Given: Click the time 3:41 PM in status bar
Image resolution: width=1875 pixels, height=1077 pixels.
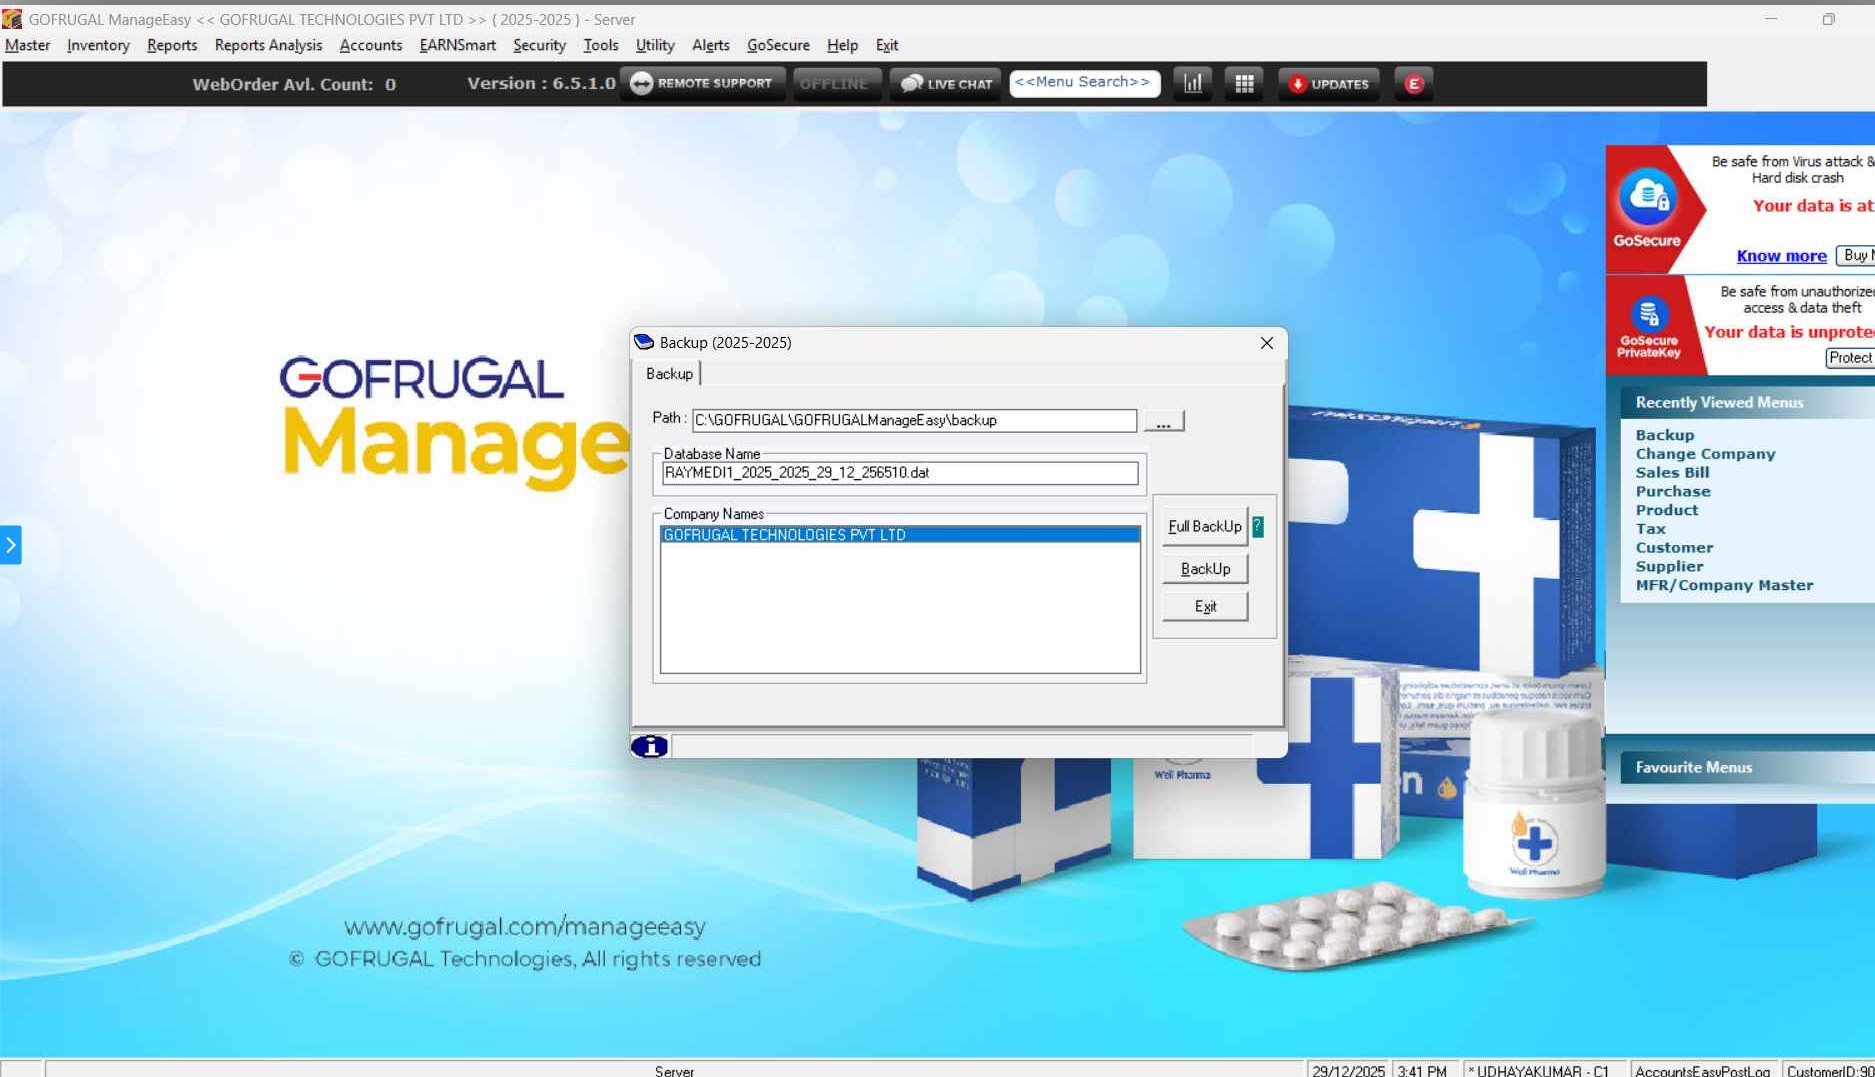Looking at the screenshot, I should click(x=1422, y=1070).
